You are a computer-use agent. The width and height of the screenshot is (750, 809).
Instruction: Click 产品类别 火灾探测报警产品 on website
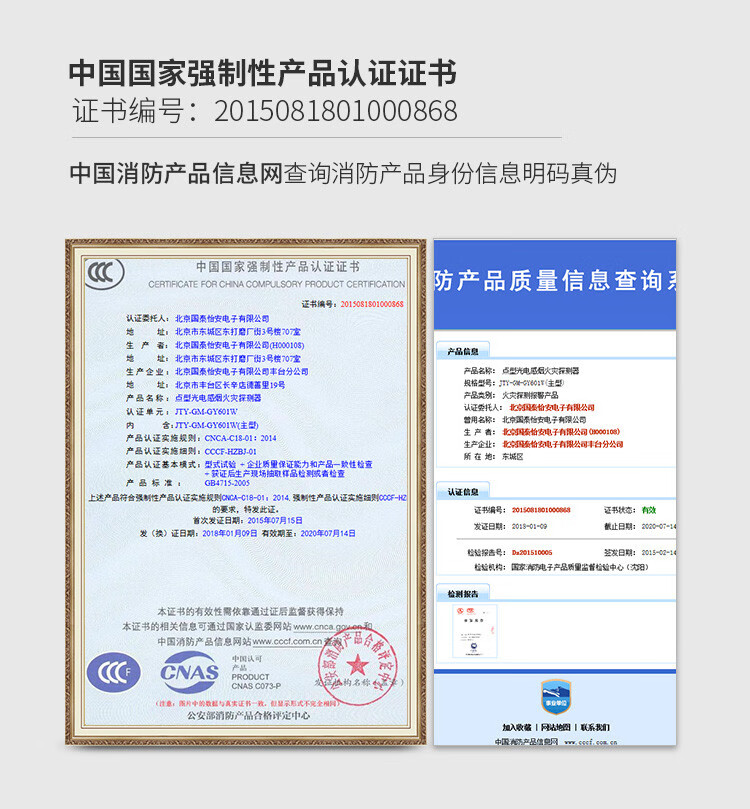tap(530, 395)
